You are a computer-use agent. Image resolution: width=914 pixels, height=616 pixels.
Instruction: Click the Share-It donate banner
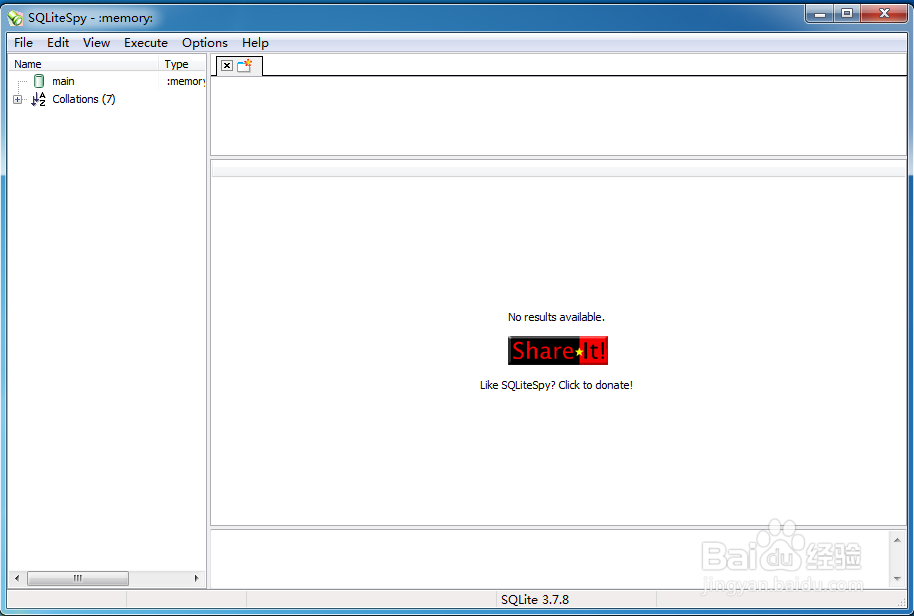click(x=558, y=350)
